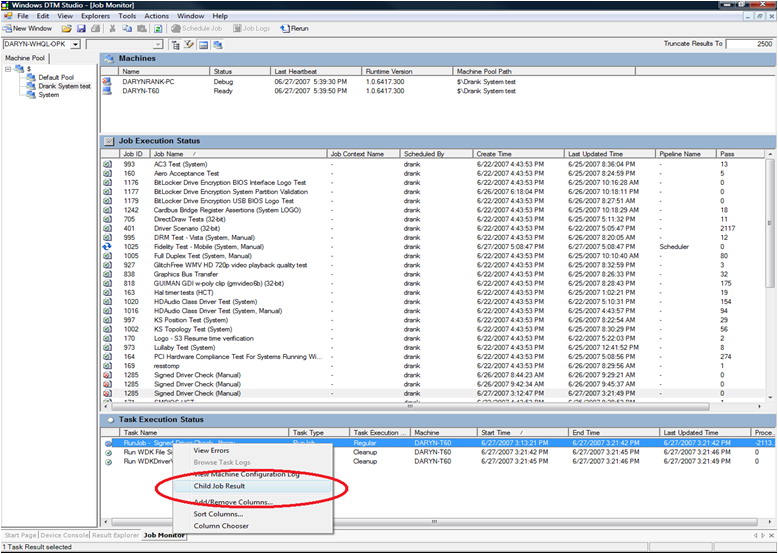Open the DARYN-WHQL-OPK controller dropdown
Screen dimensions: 778x554
pos(75,45)
